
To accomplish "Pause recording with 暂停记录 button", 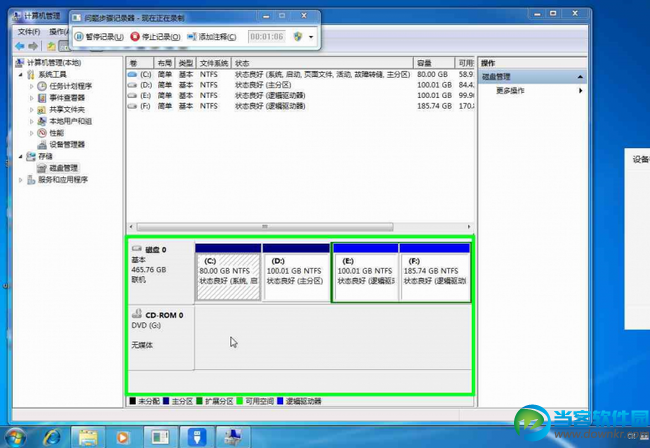I will click(99, 37).
